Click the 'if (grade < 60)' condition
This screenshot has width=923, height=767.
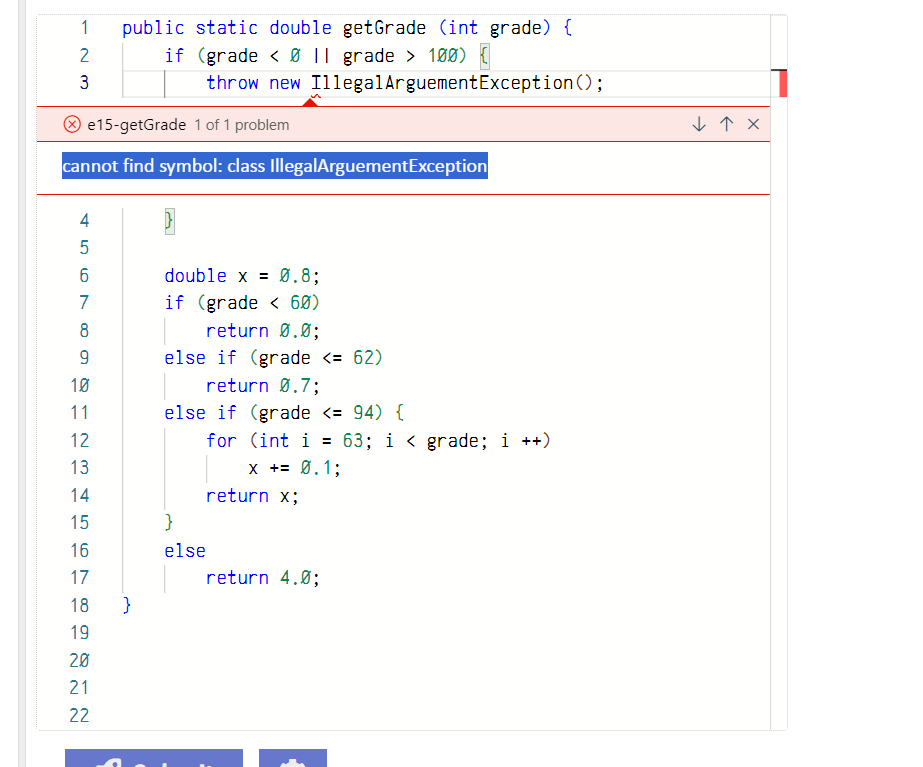click(x=242, y=303)
